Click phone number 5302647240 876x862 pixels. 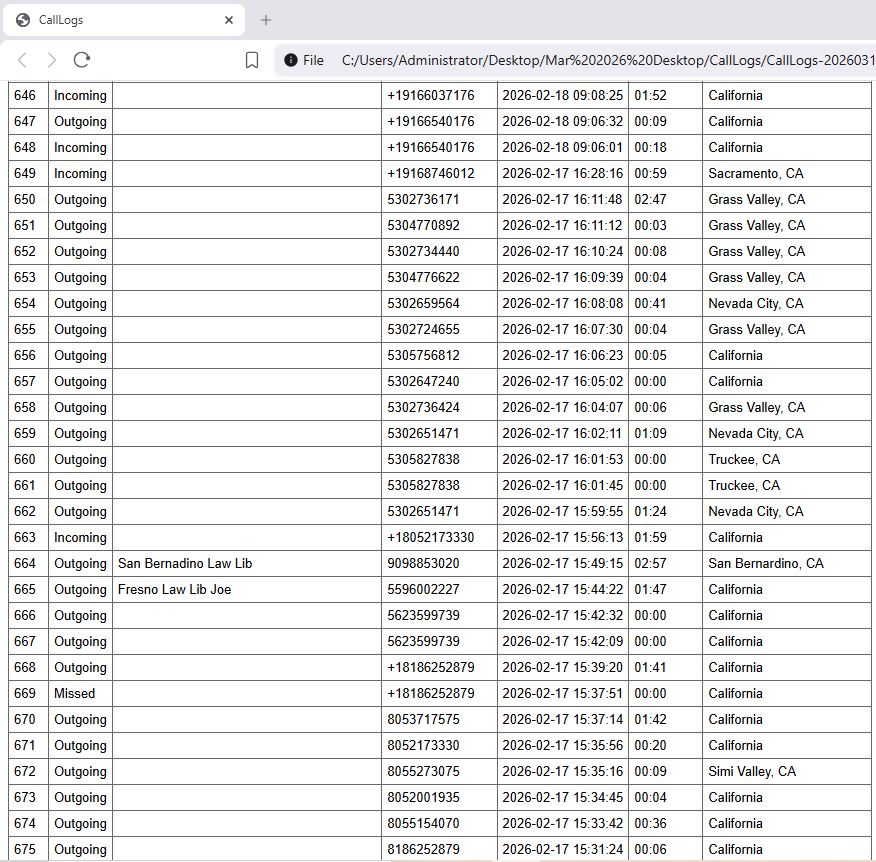click(423, 382)
